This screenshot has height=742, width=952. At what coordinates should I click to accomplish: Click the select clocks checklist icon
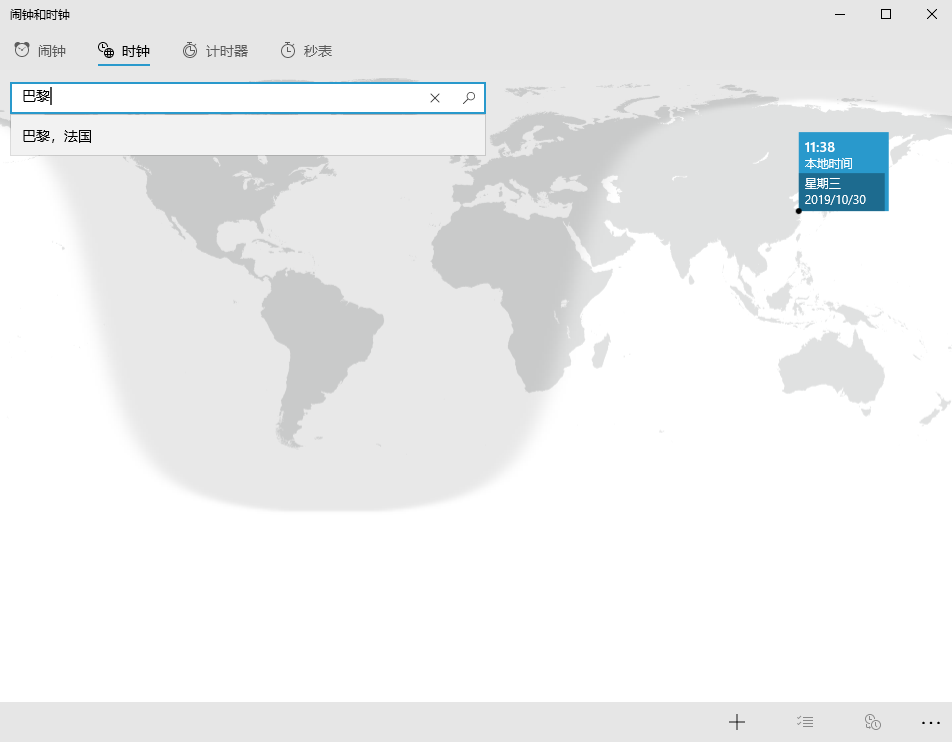805,721
